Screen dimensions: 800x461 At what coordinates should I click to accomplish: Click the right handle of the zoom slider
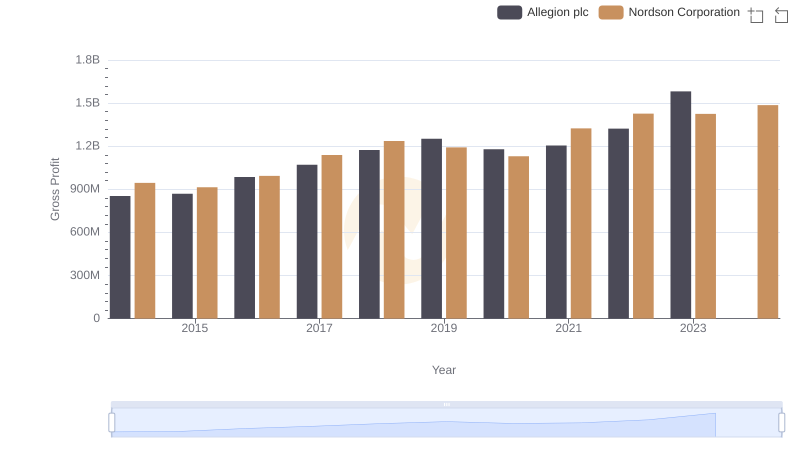(781, 423)
